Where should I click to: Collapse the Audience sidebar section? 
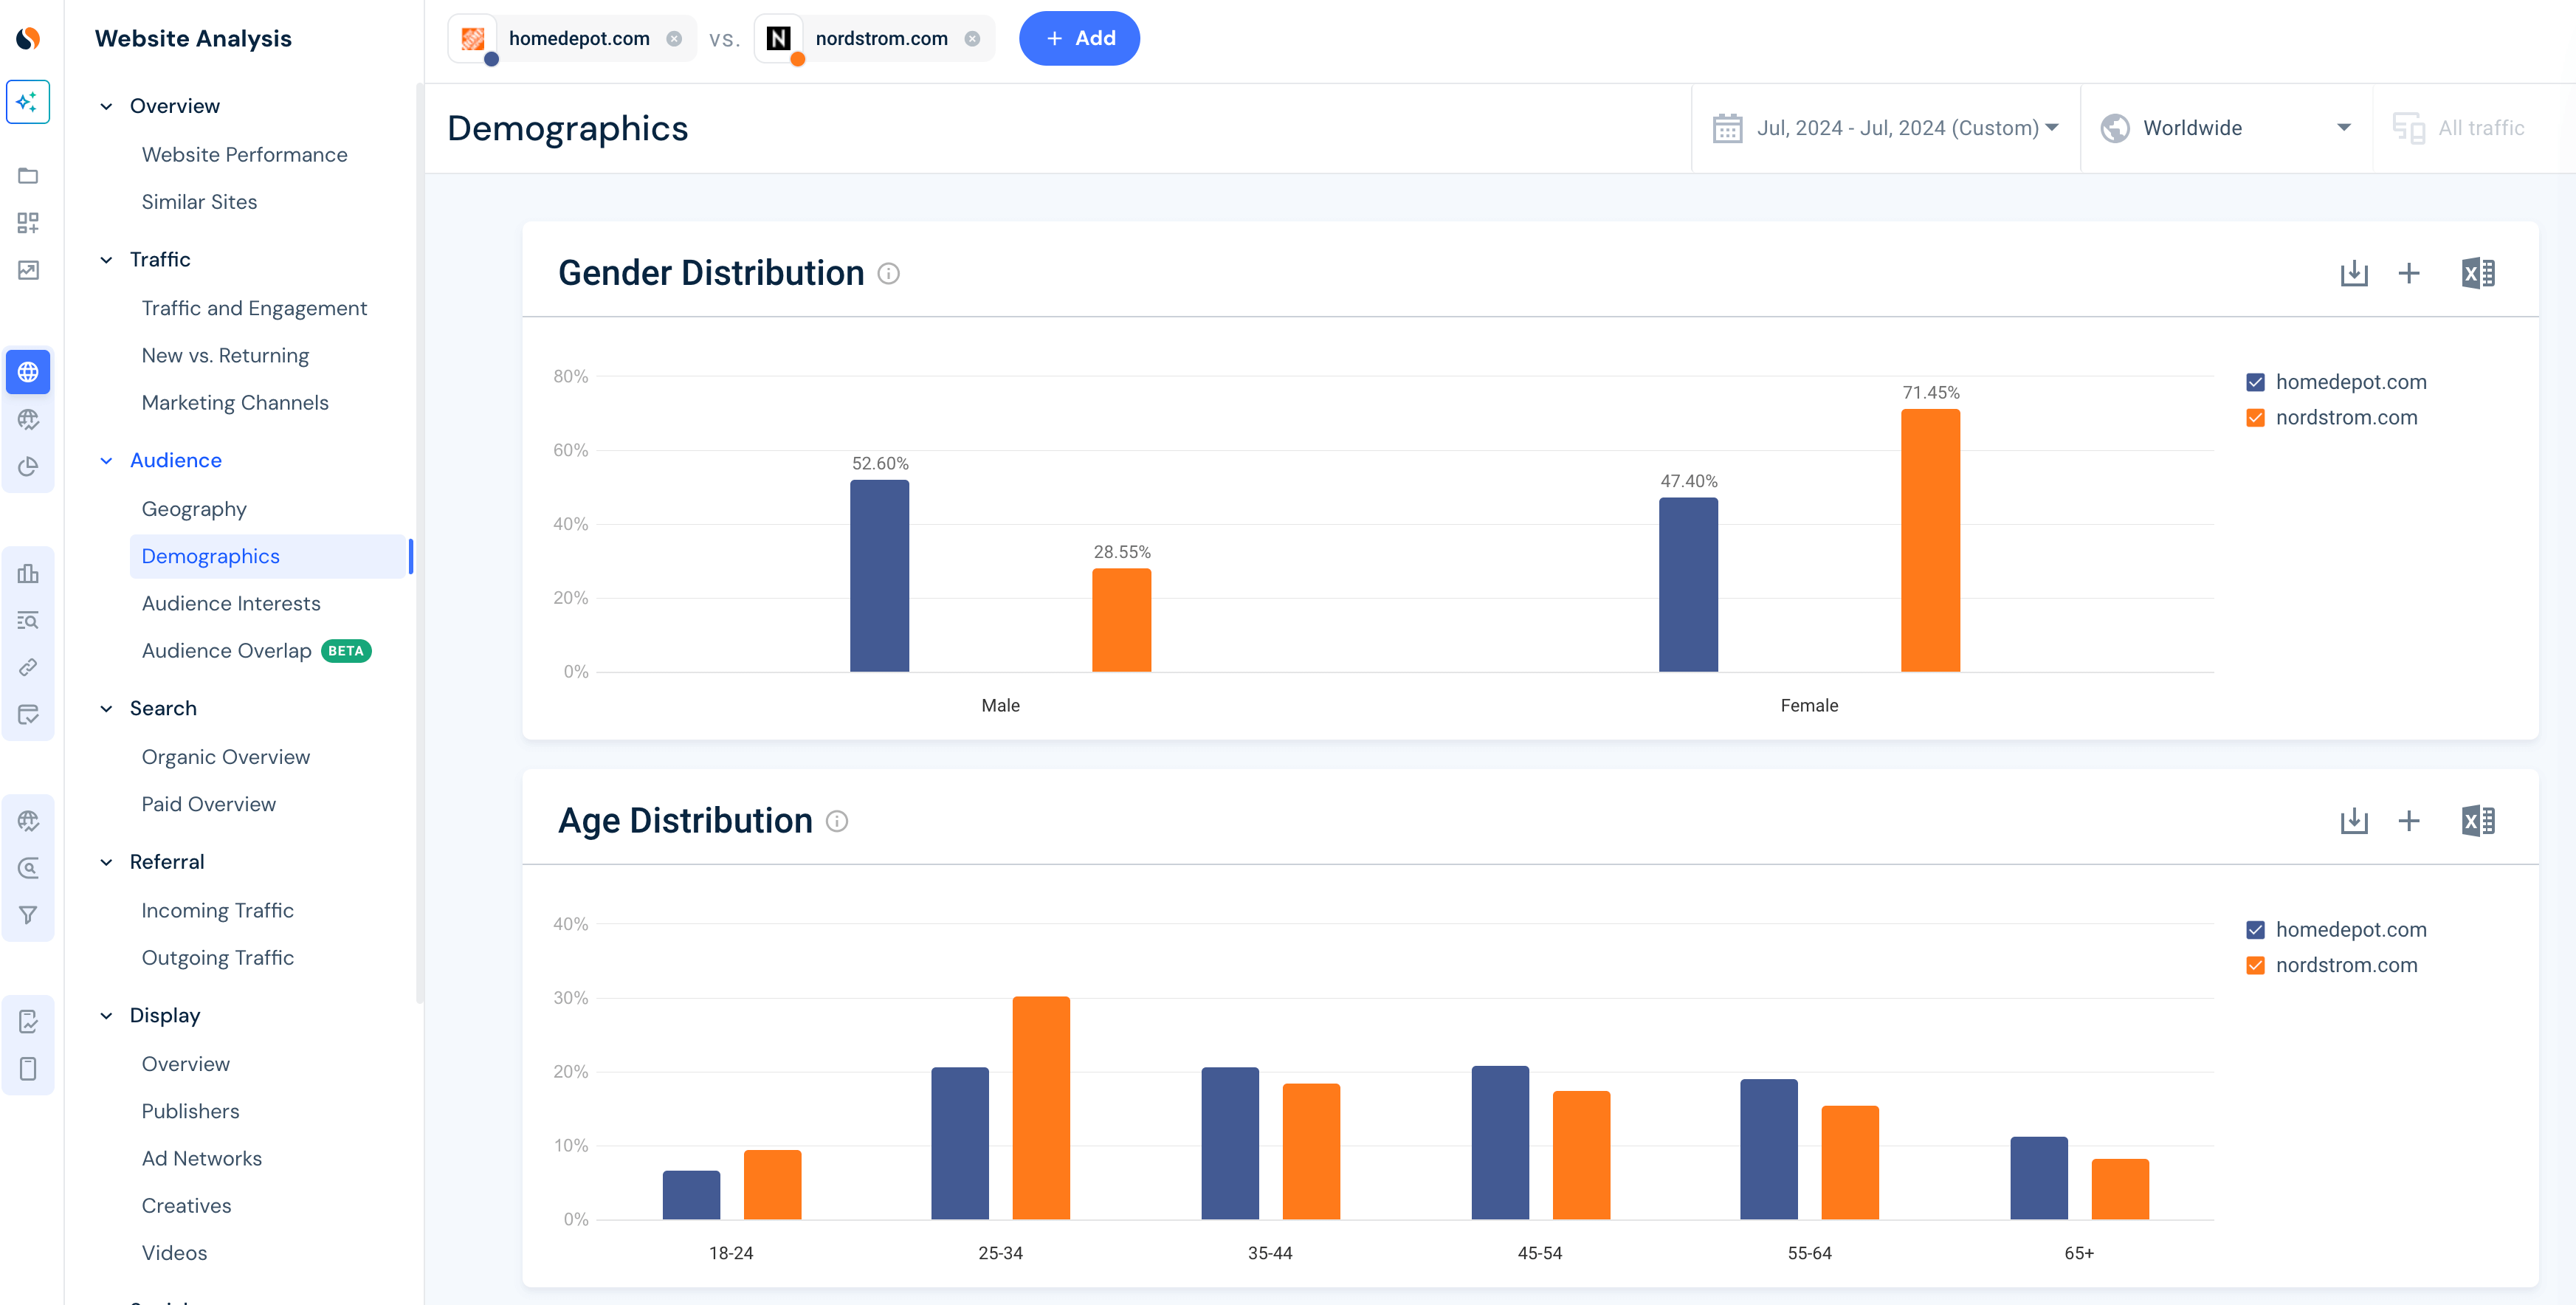pos(107,461)
